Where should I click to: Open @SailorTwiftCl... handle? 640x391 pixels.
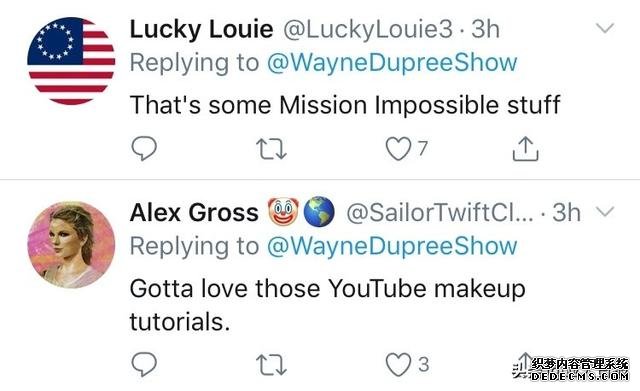[440, 213]
